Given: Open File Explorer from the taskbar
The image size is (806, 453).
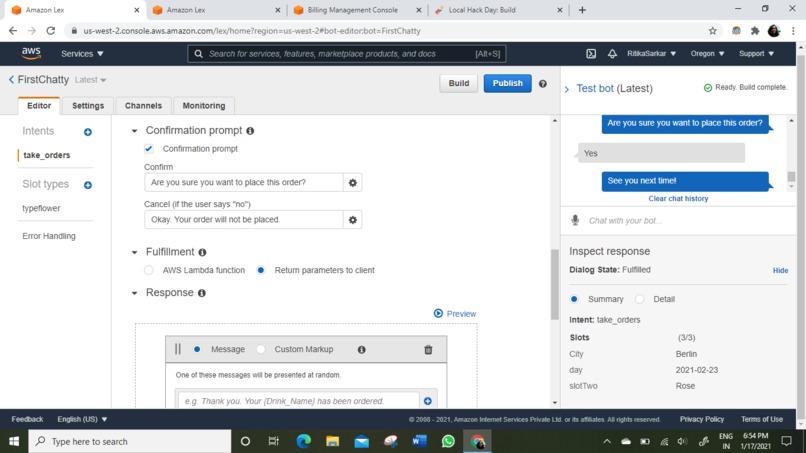Looking at the screenshot, I should tap(333, 441).
